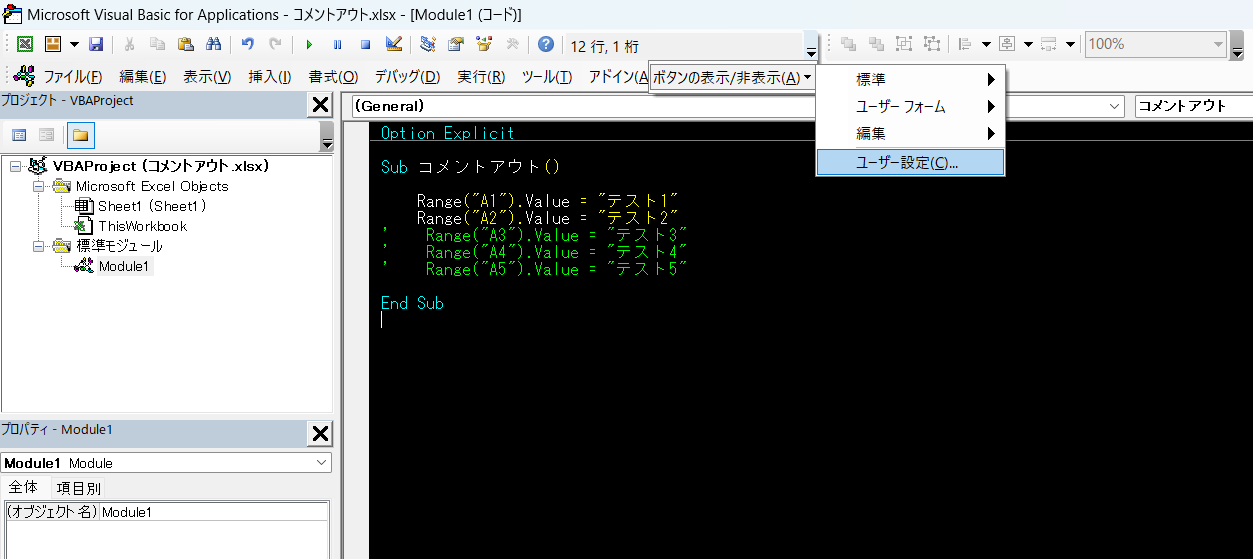The width and height of the screenshot is (1253, 559).
Task: Collapse the 標準モジュール folder
Action: click(38, 246)
